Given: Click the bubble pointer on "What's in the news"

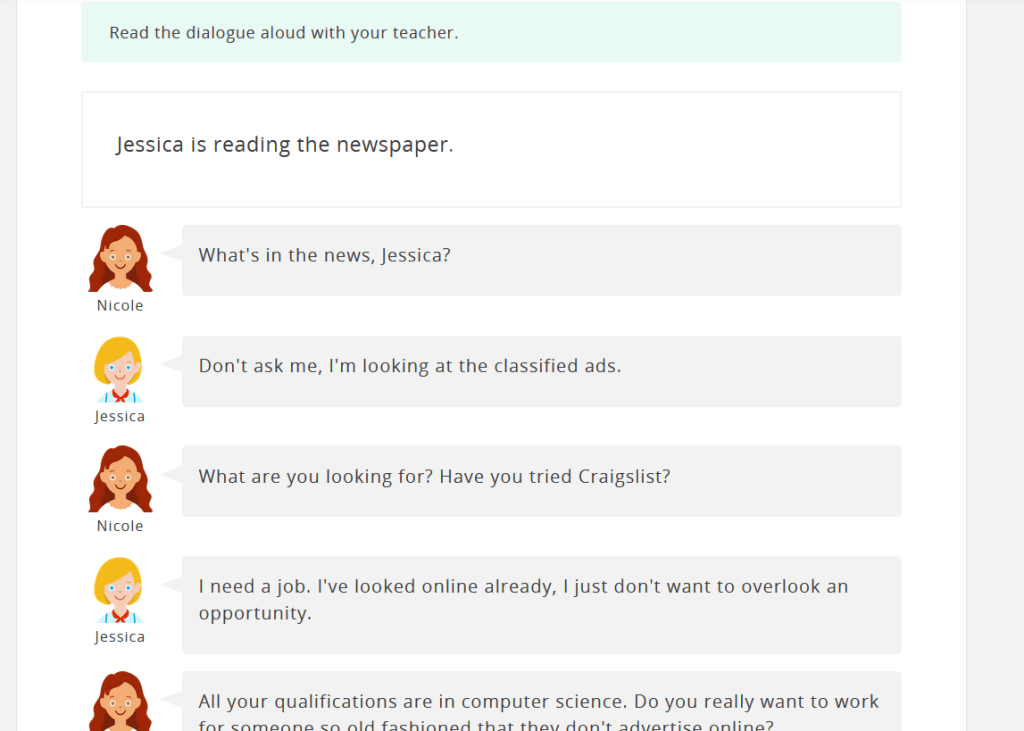Looking at the screenshot, I should coord(172,254).
